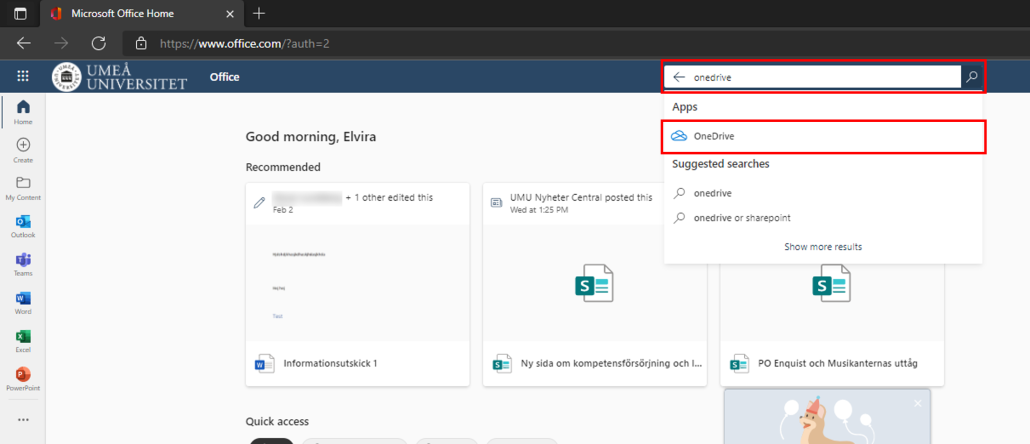Click the 'Good morning, Elvira' heading

click(x=311, y=137)
